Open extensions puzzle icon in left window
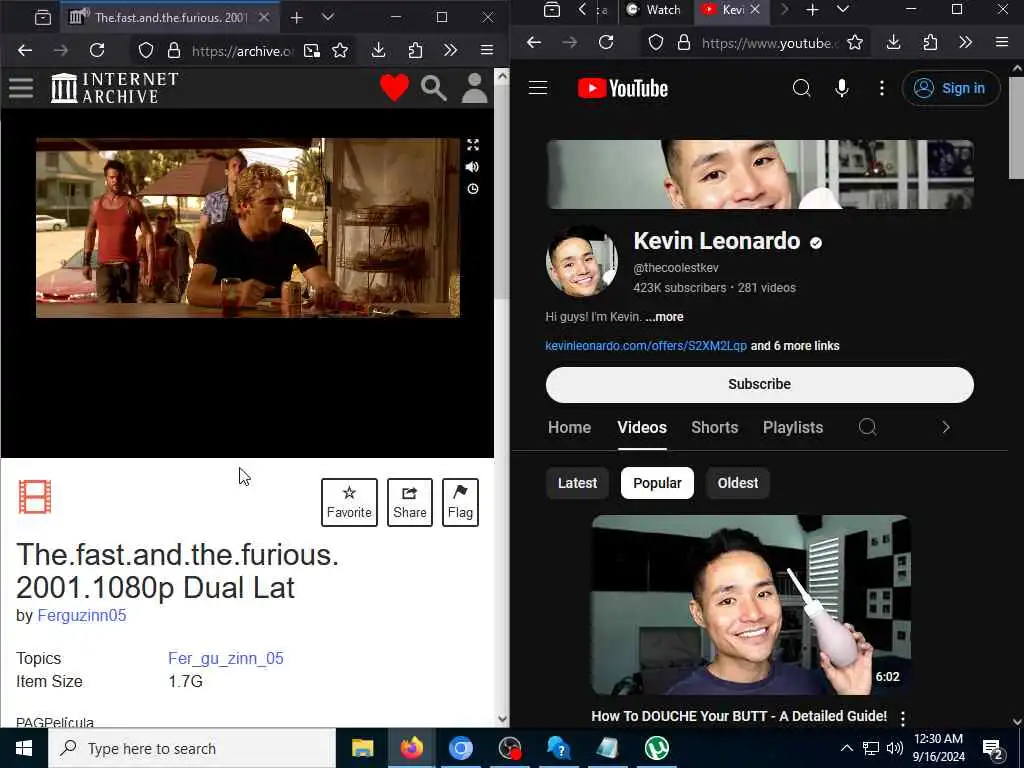This screenshot has height=768, width=1024. [x=415, y=50]
